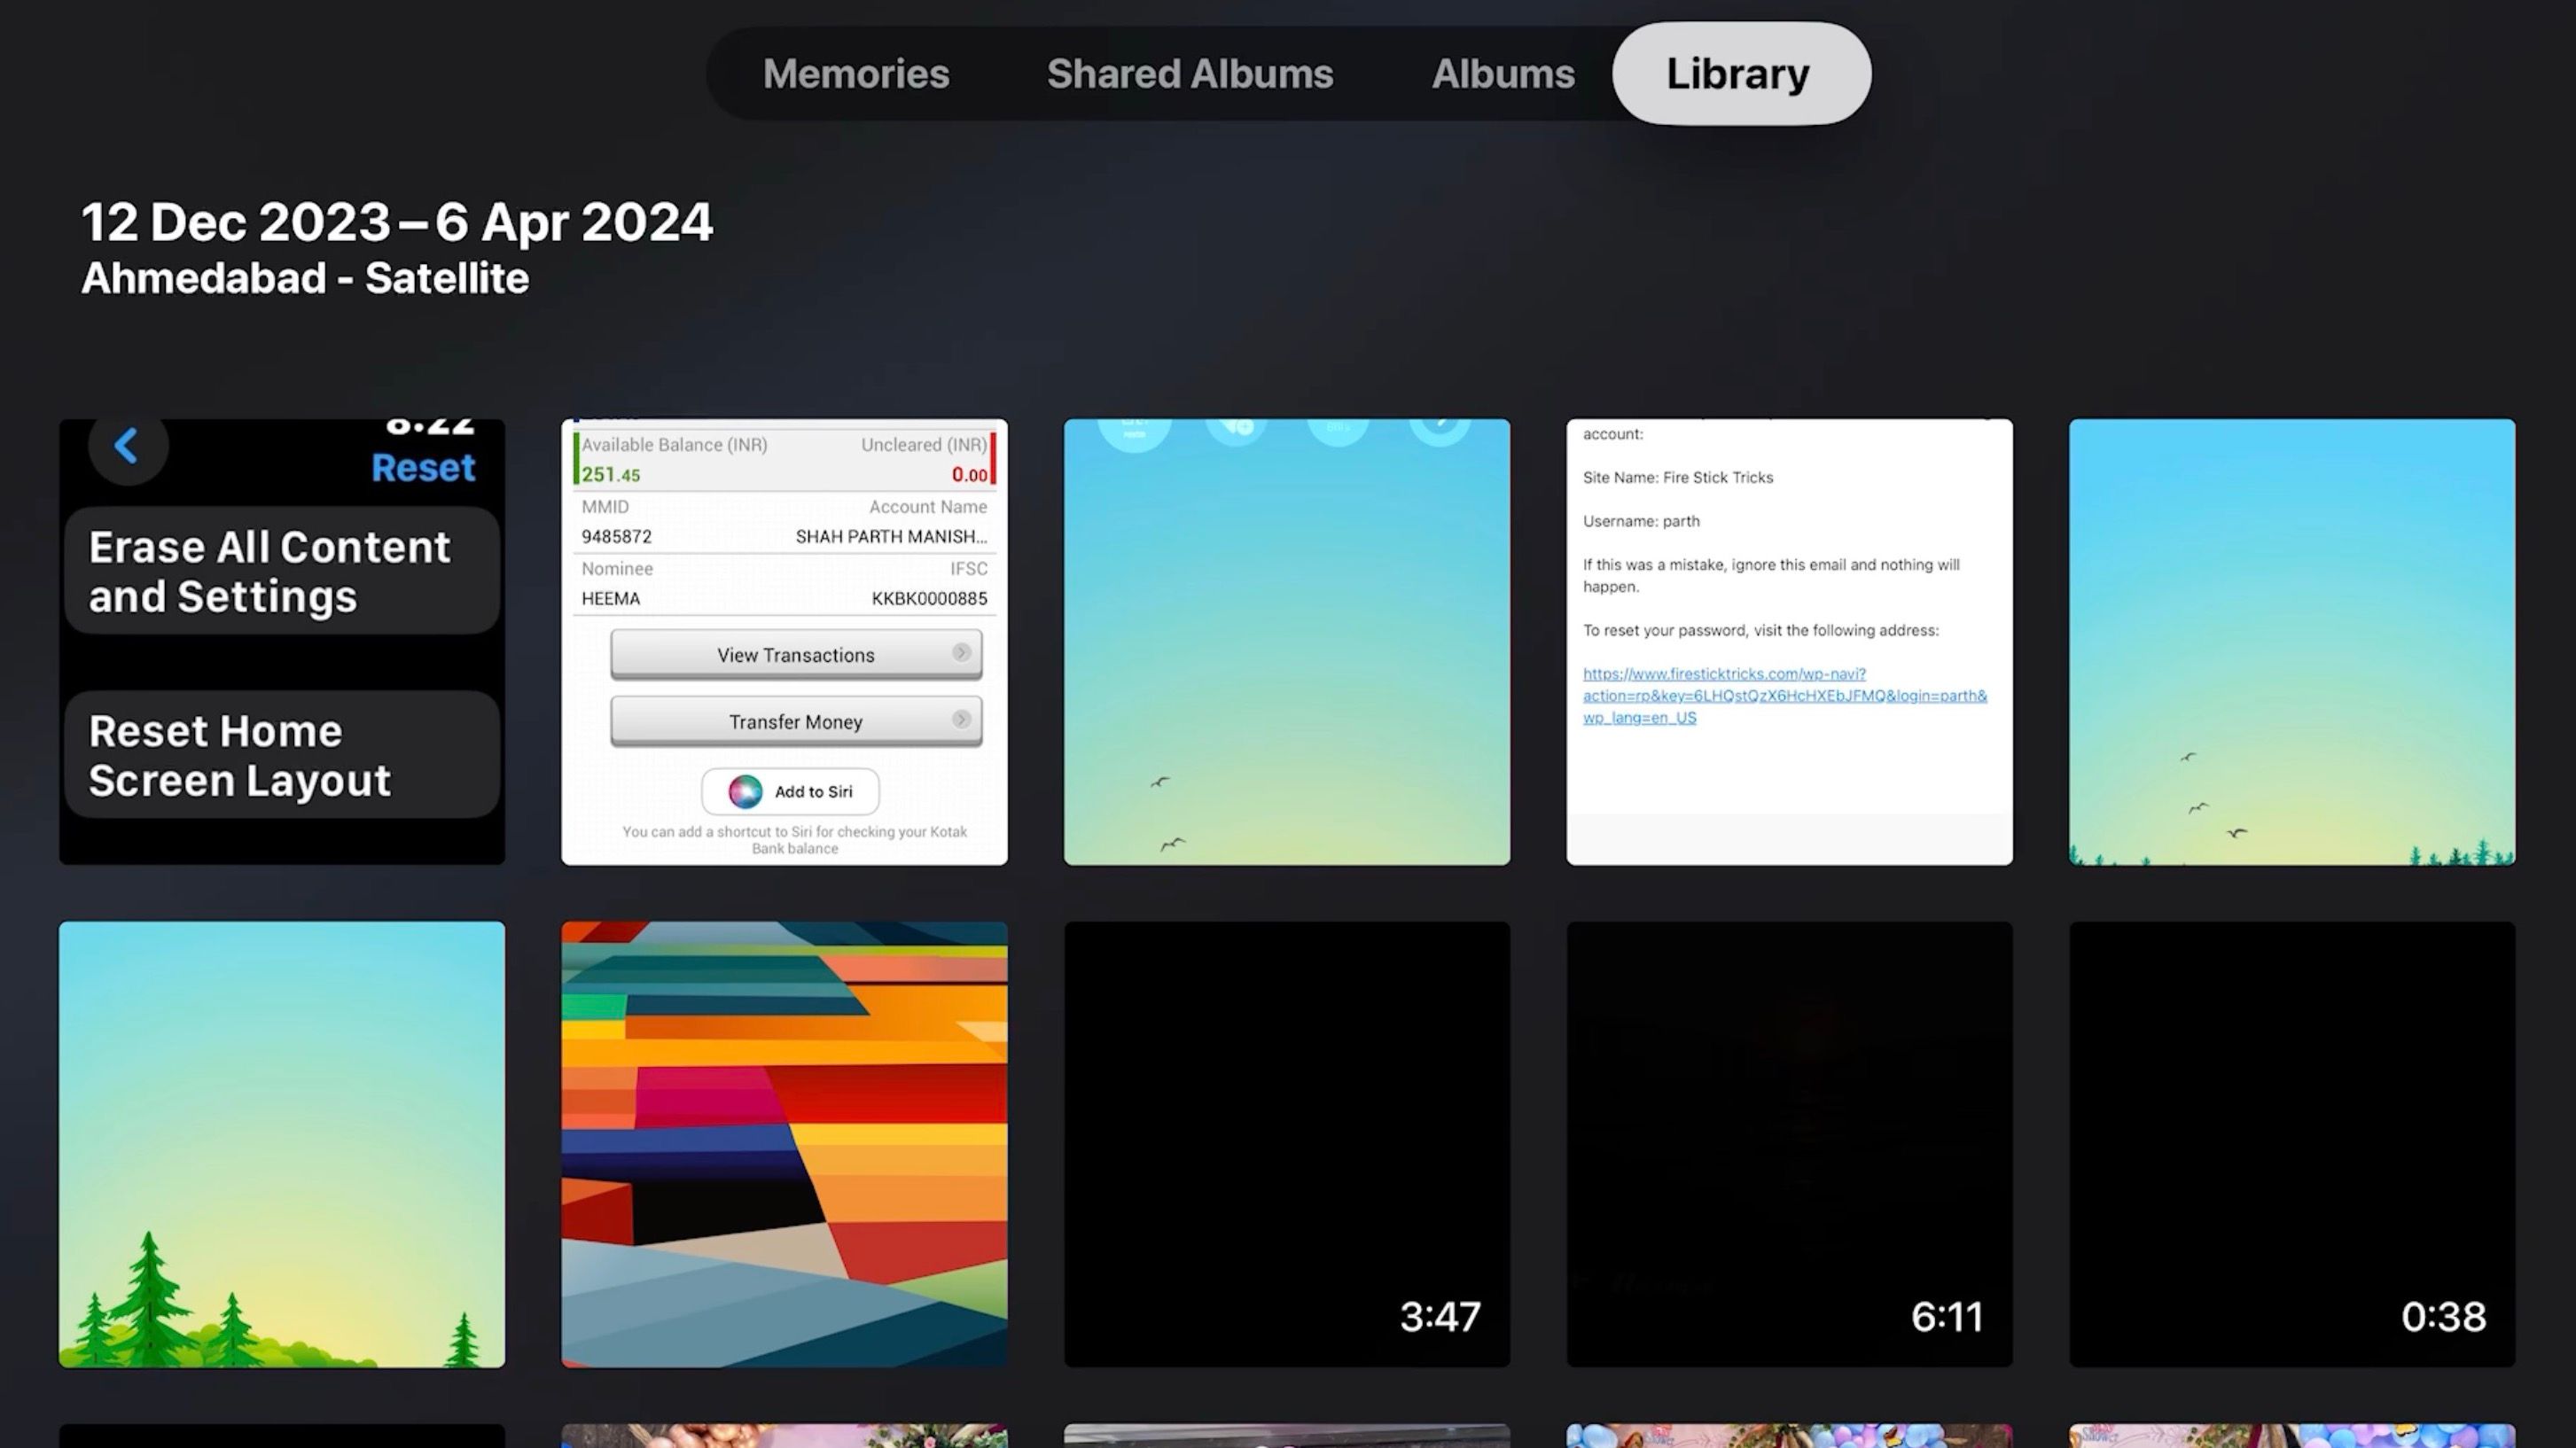This screenshot has width=2576, height=1448.
Task: Open bank balance screenshot thumbnail
Action: [784, 642]
